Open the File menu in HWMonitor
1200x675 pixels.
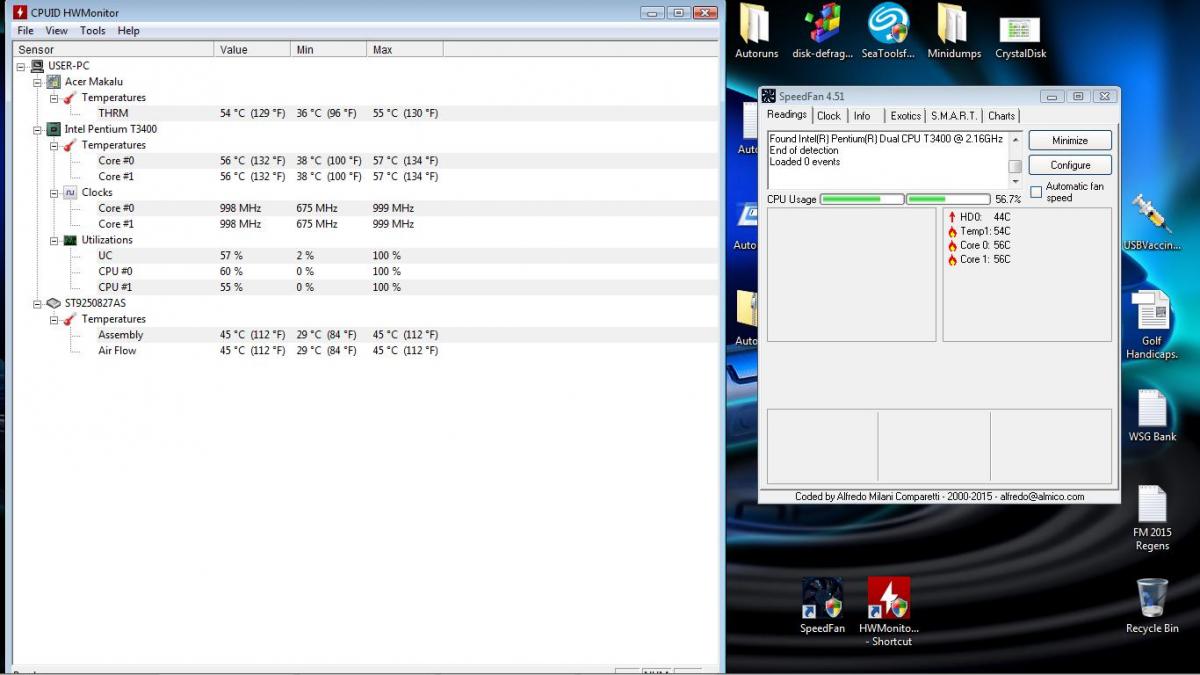tap(25, 31)
